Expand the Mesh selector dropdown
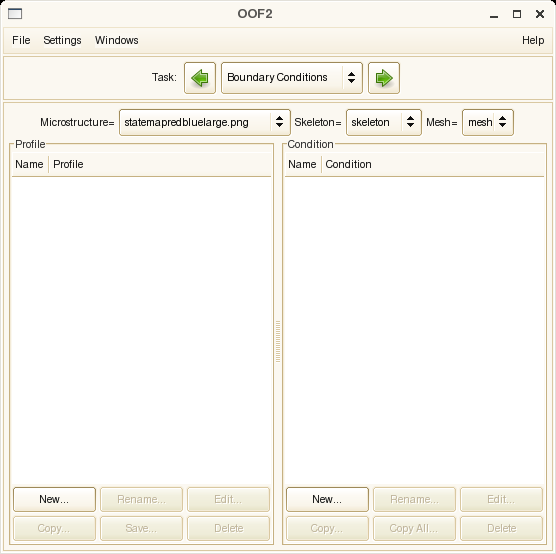Viewport: 556px width, 554px height. (488, 122)
